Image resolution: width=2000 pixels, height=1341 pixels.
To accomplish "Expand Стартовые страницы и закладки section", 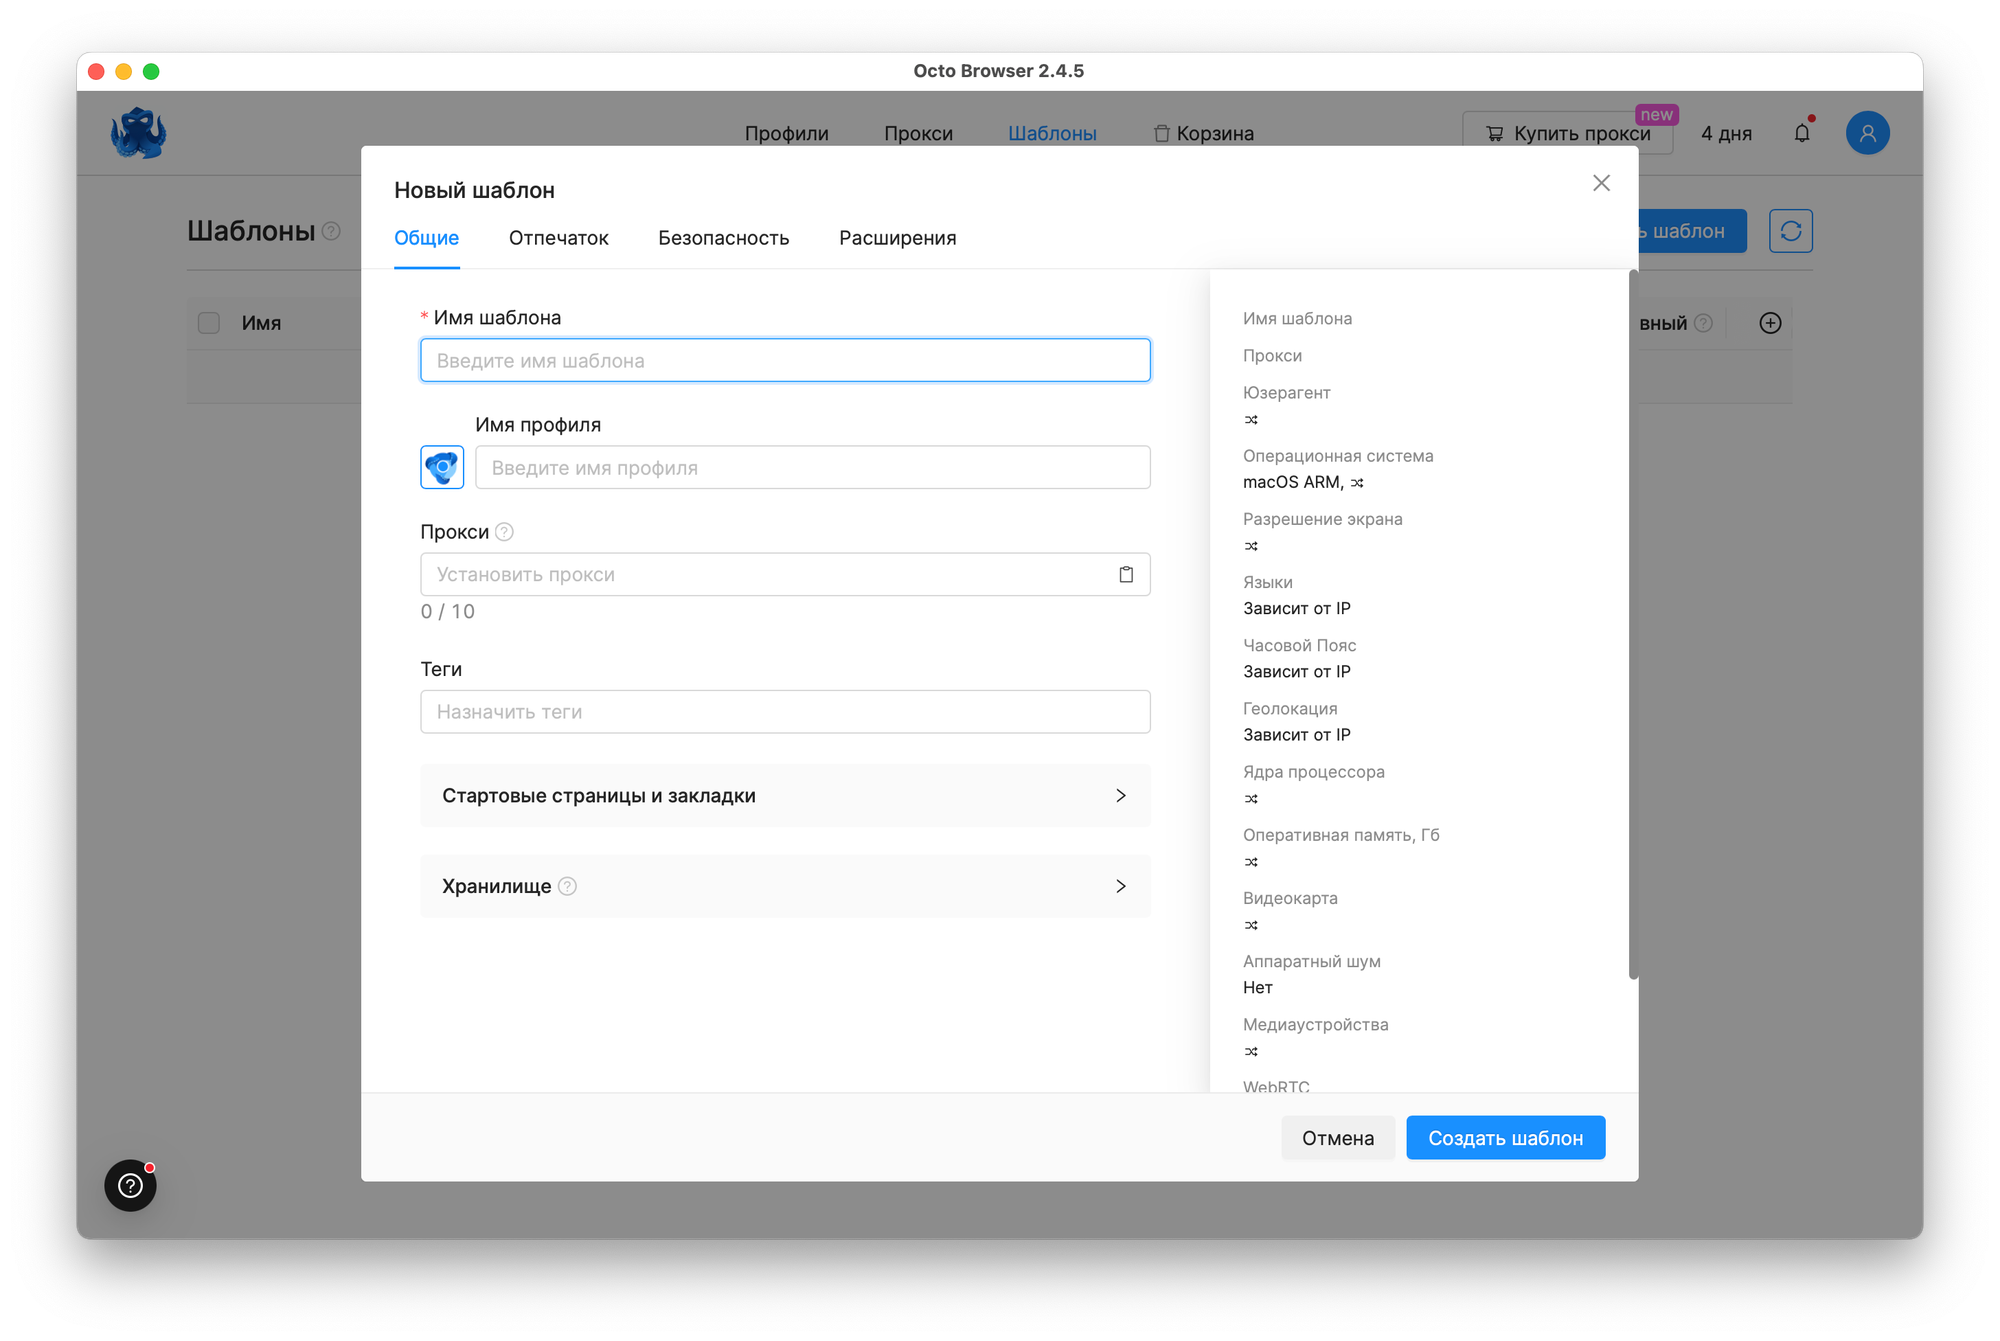I will coord(785,795).
